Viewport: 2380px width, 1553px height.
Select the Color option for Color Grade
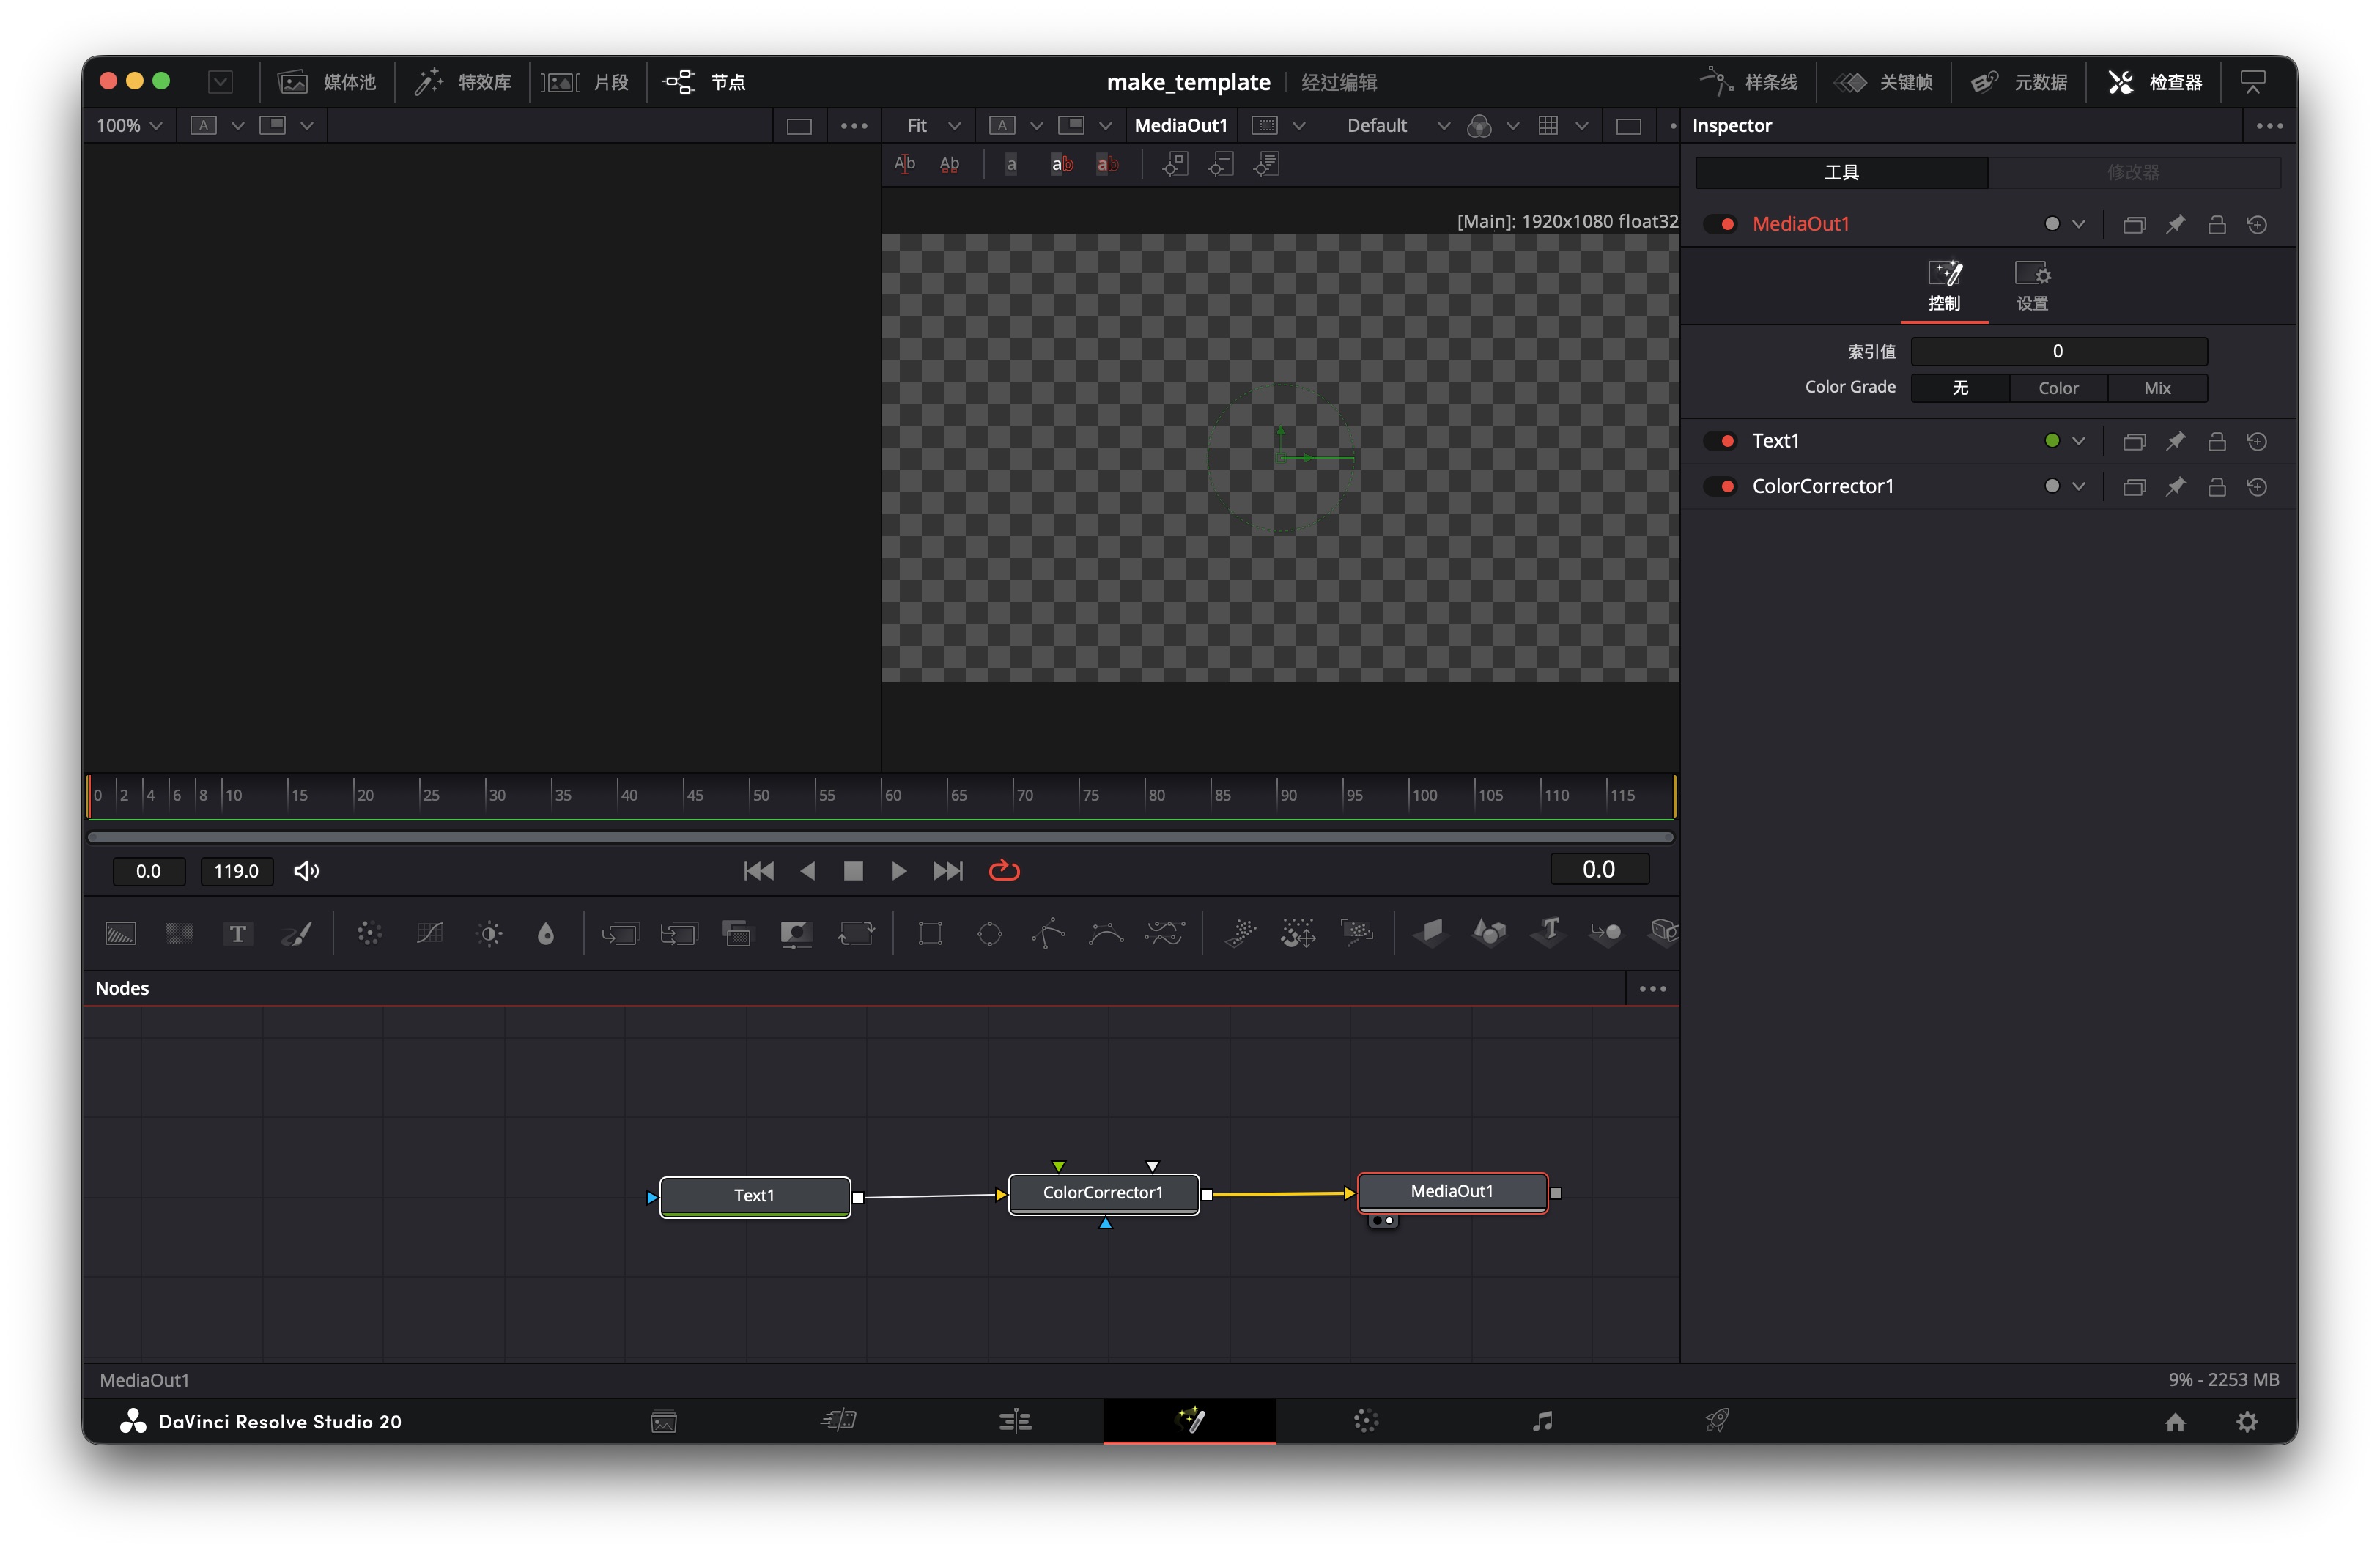click(2057, 388)
